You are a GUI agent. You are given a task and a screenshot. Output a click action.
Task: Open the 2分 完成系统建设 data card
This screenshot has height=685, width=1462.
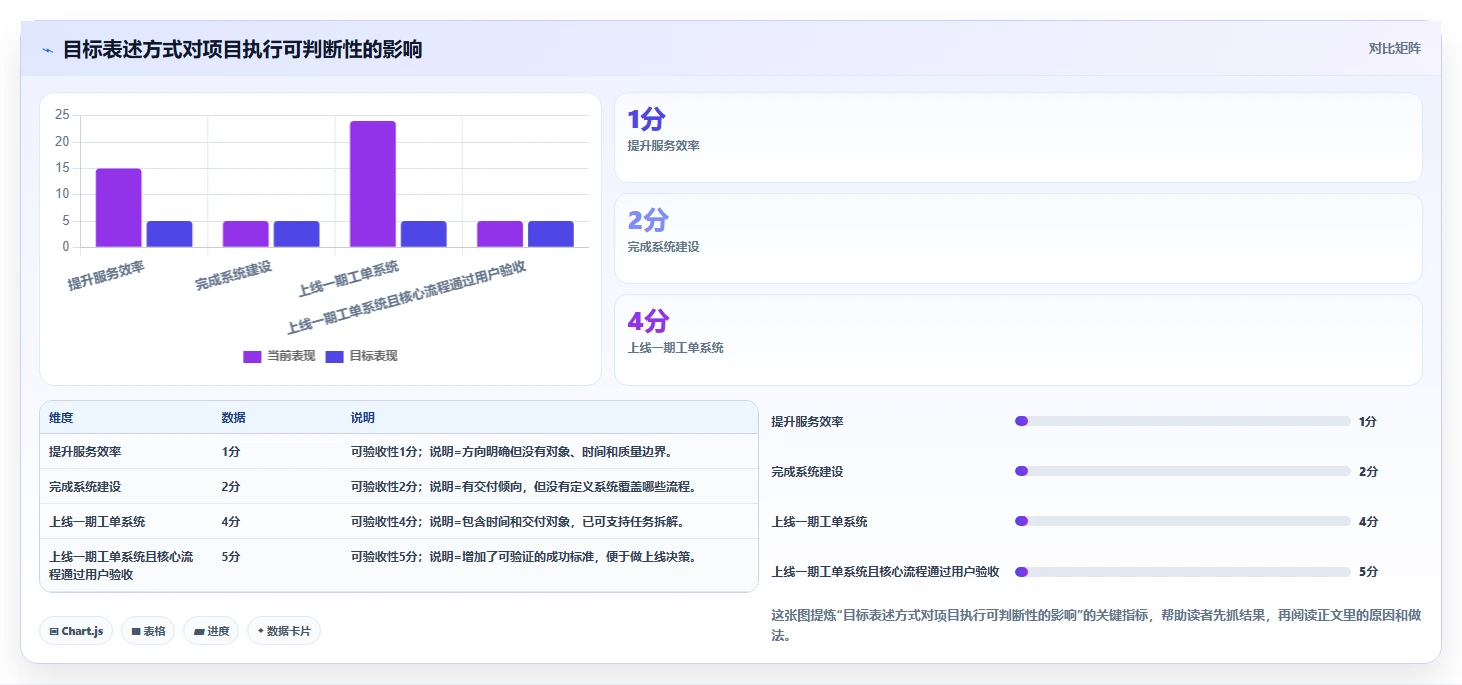click(1018, 238)
